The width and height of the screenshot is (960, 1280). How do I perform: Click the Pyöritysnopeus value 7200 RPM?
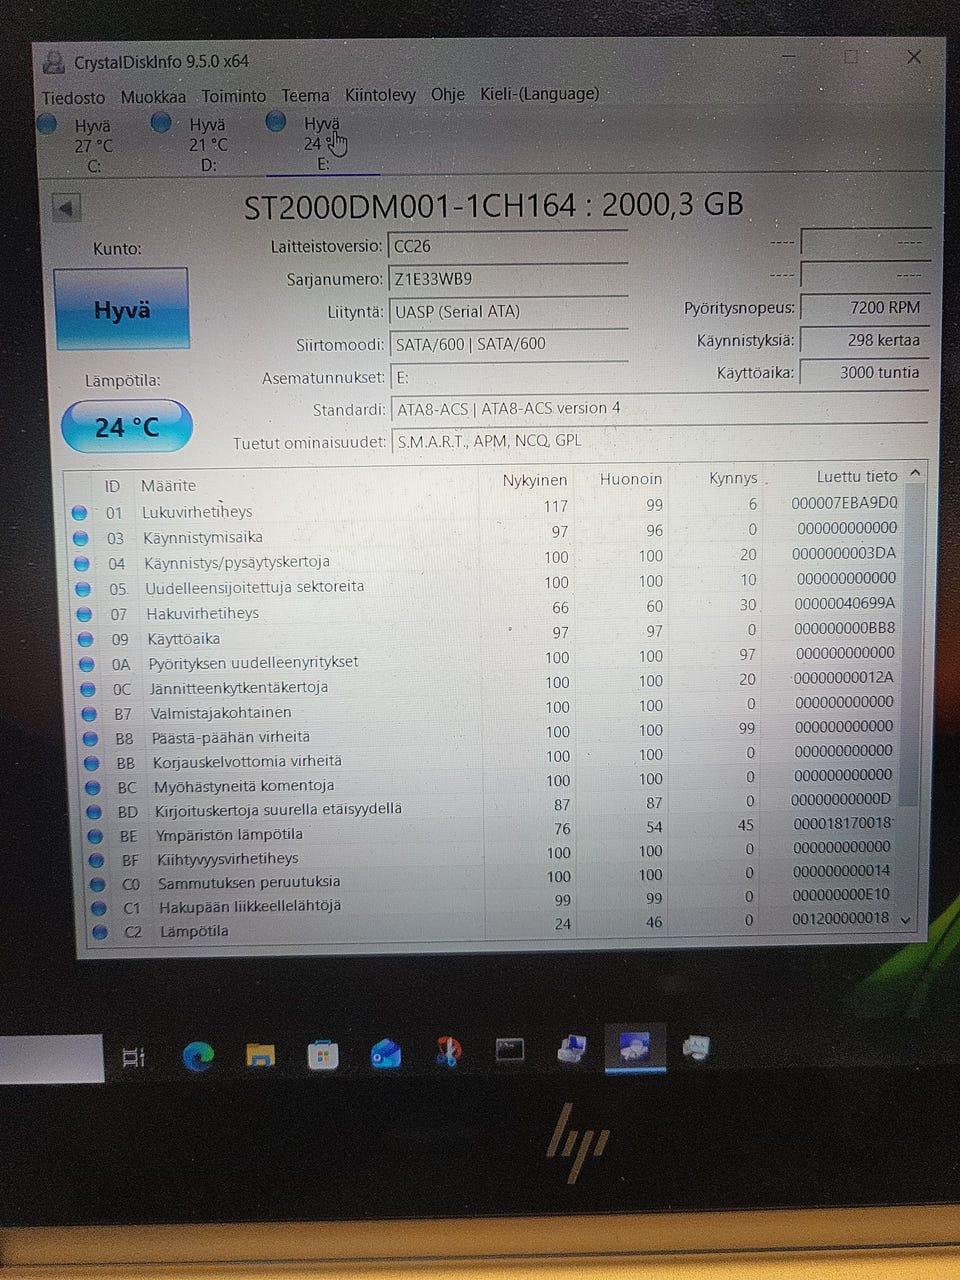[x=866, y=307]
